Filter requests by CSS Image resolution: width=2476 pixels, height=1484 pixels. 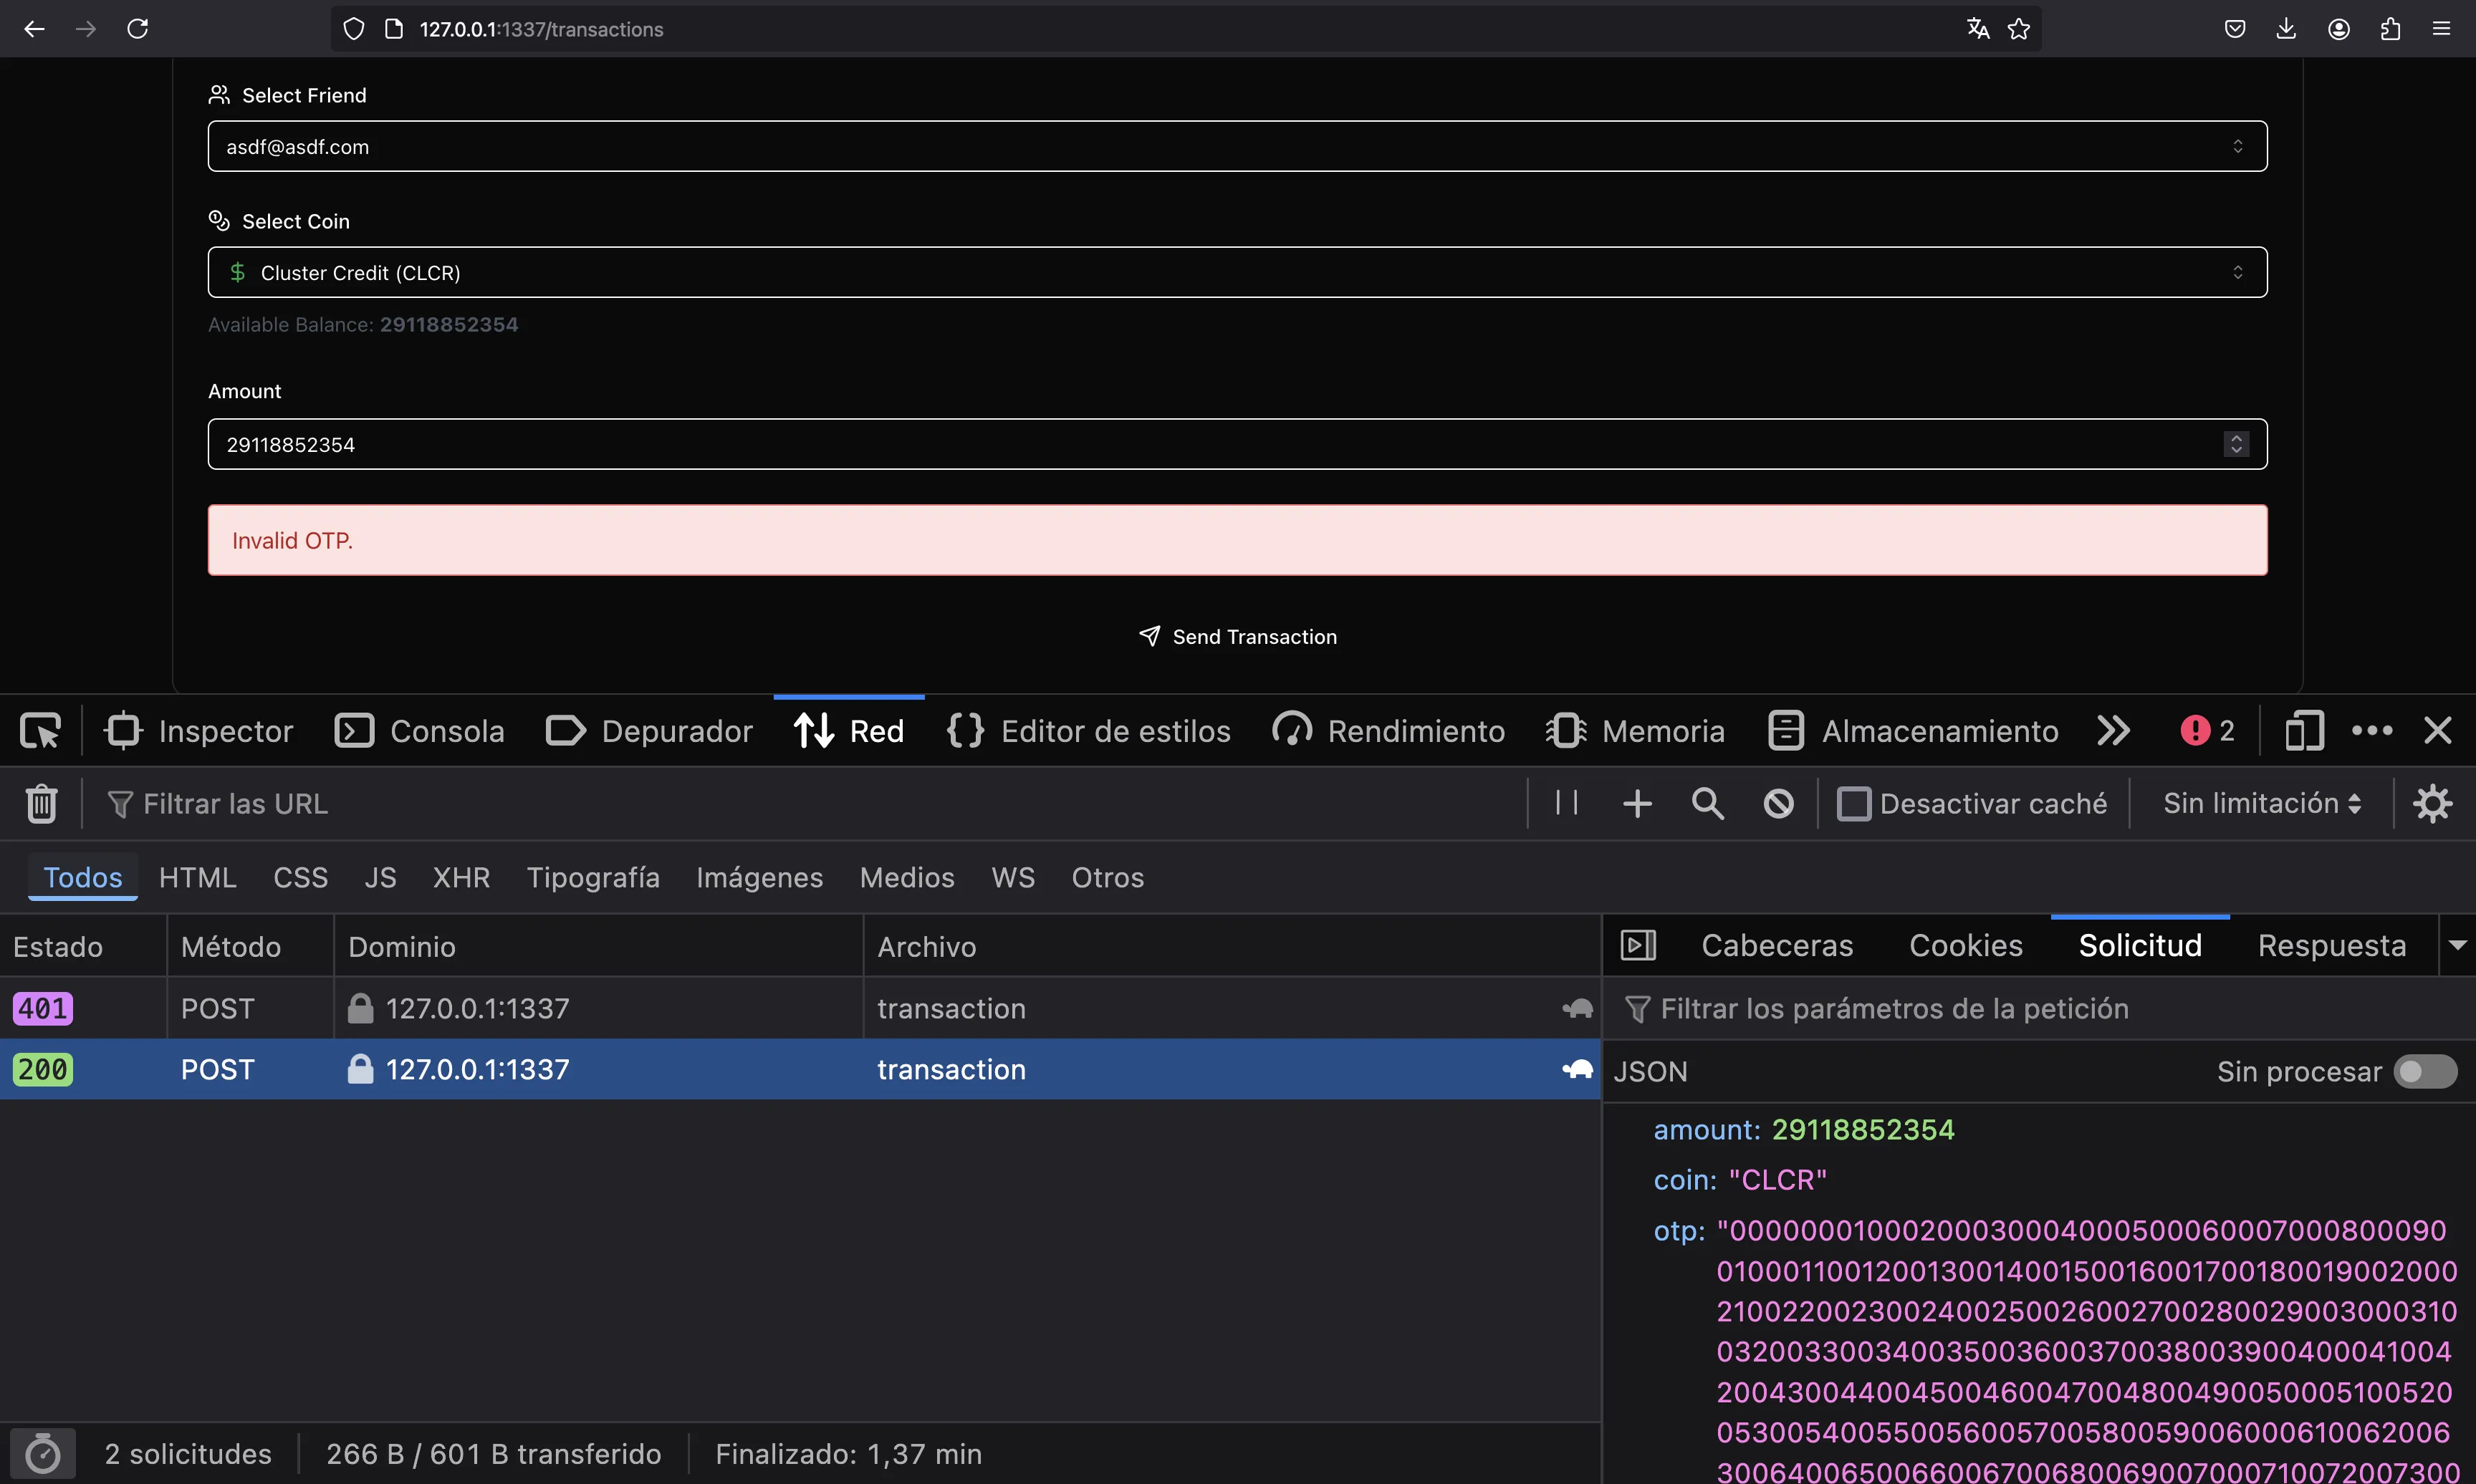300,877
